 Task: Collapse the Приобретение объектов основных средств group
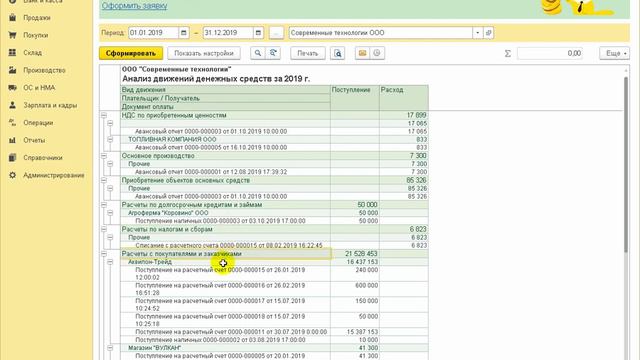104,180
